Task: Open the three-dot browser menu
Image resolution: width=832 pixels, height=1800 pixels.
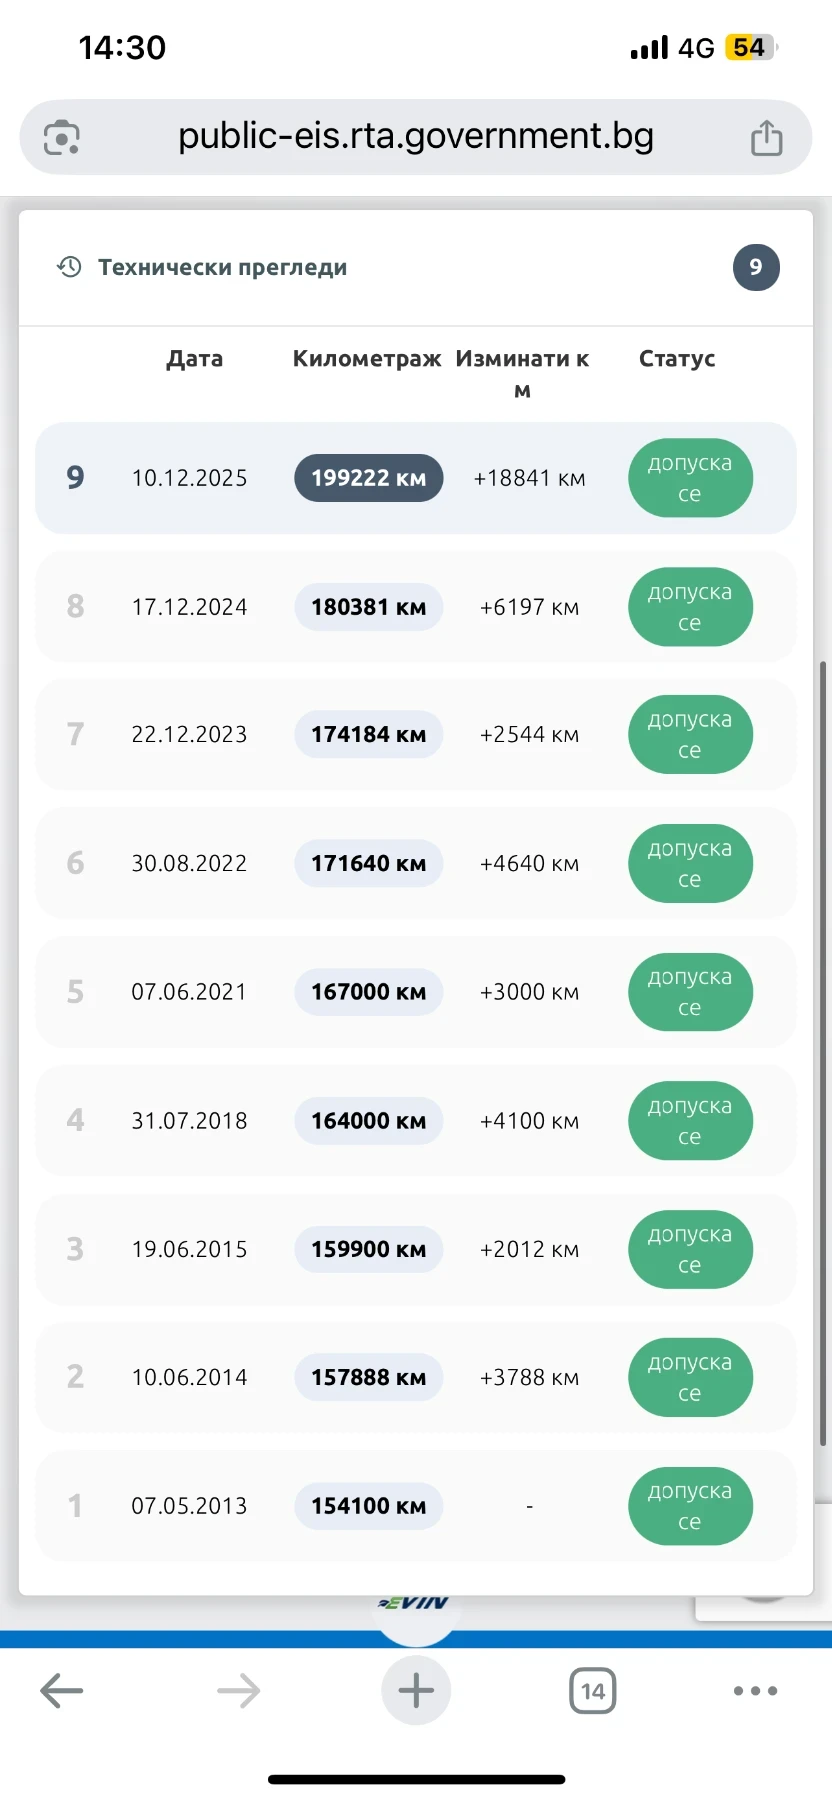Action: pos(755,1691)
